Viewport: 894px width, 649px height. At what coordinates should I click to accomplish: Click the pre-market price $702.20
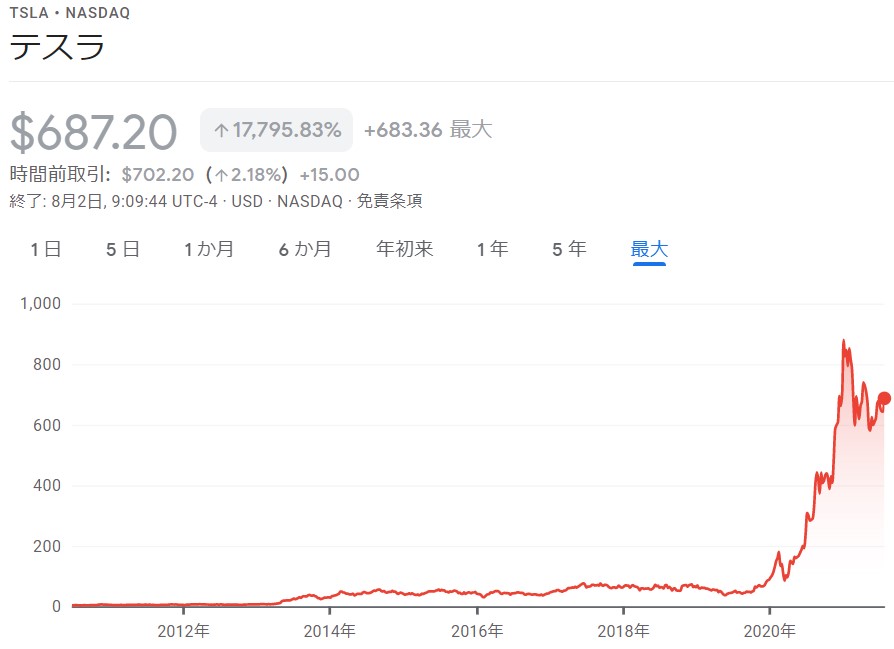[158, 175]
